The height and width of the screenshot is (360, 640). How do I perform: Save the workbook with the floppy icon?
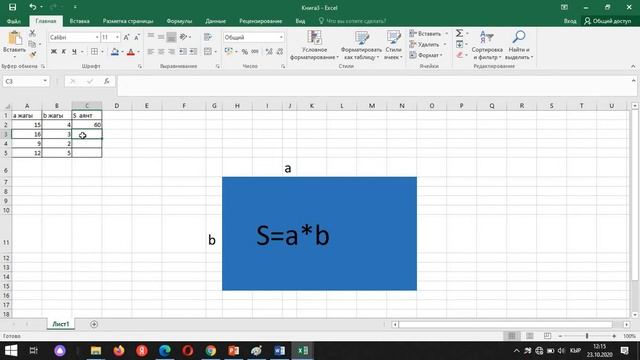(13, 7)
